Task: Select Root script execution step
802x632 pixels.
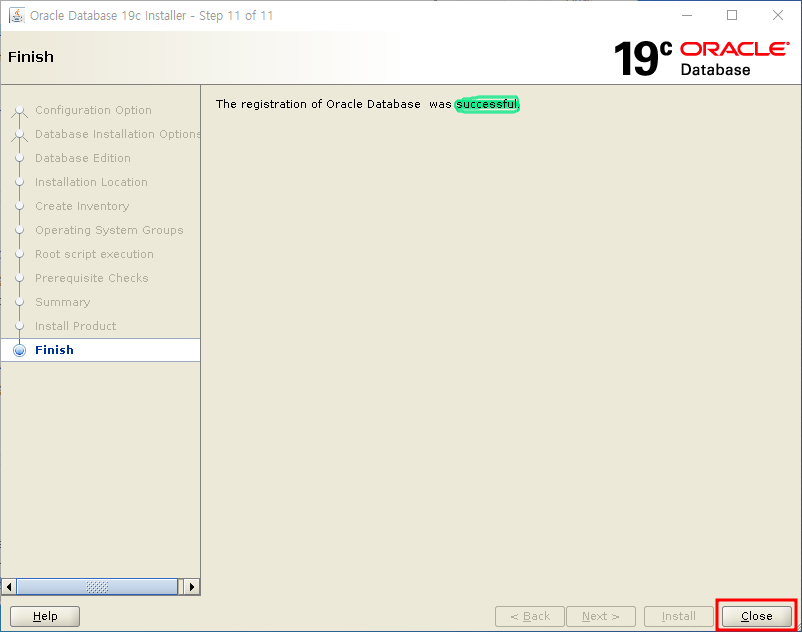Action: point(94,254)
